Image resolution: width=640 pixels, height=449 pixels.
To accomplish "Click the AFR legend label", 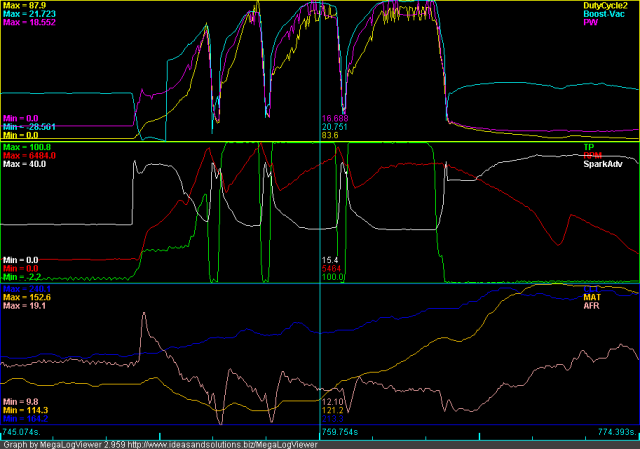I will point(626,305).
